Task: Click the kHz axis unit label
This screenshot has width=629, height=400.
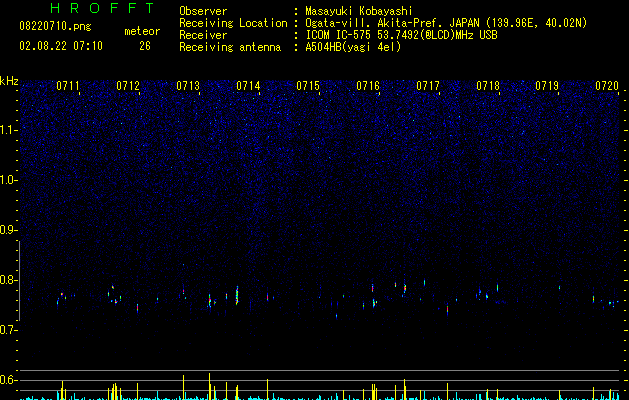Action: pos(9,81)
